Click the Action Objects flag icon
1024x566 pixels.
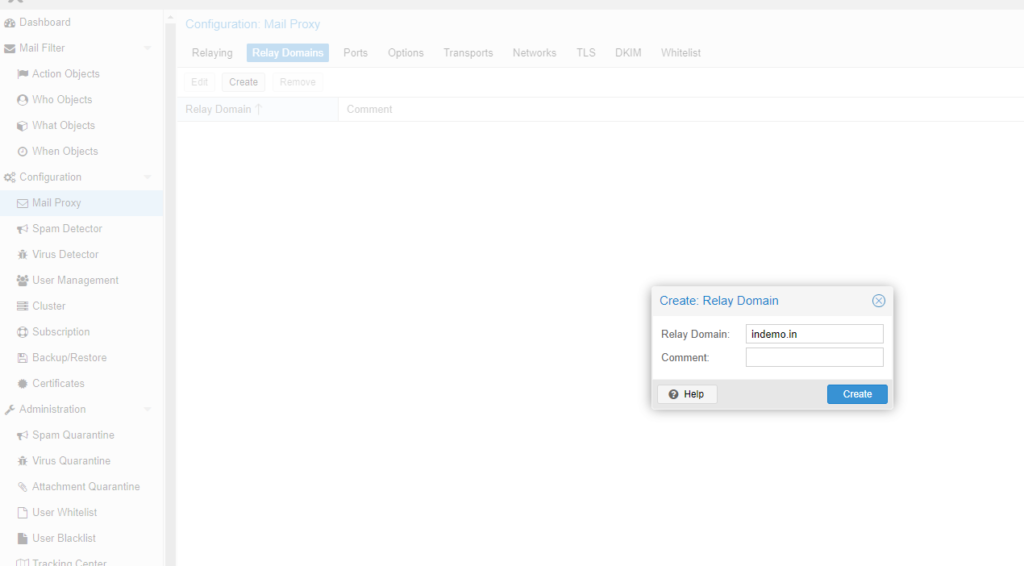22,74
